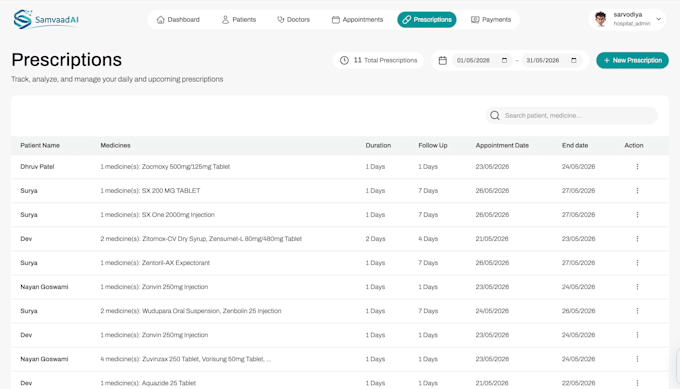Open the Appointments tab
This screenshot has height=389, width=680.
(x=357, y=20)
